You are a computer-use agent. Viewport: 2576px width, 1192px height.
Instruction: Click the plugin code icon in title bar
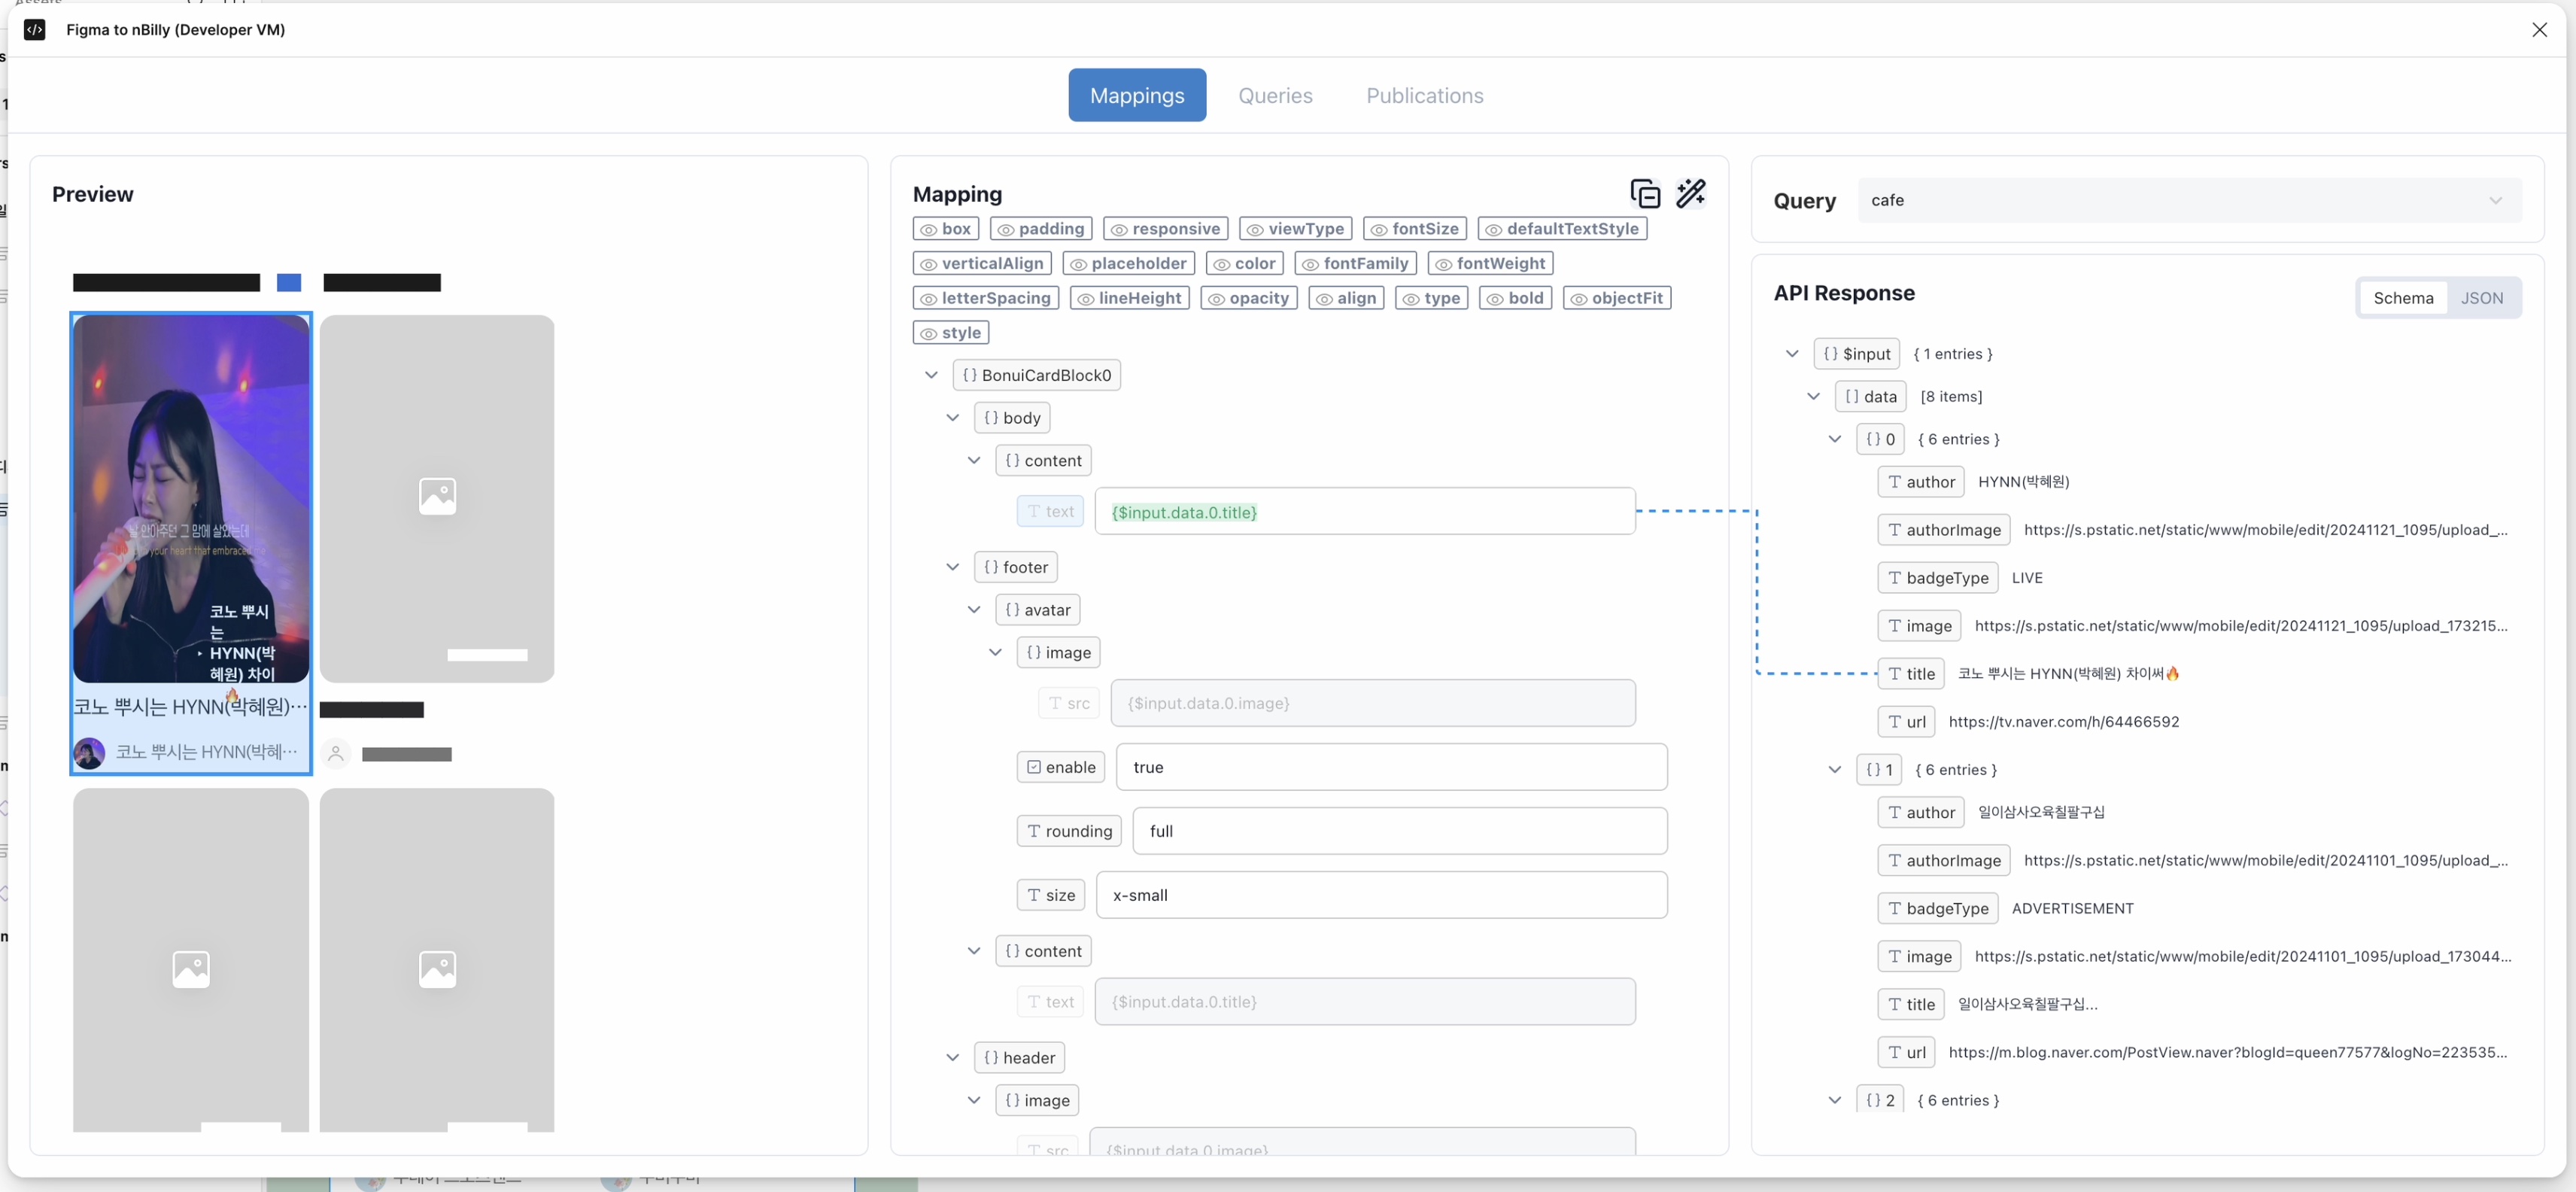click(x=34, y=30)
